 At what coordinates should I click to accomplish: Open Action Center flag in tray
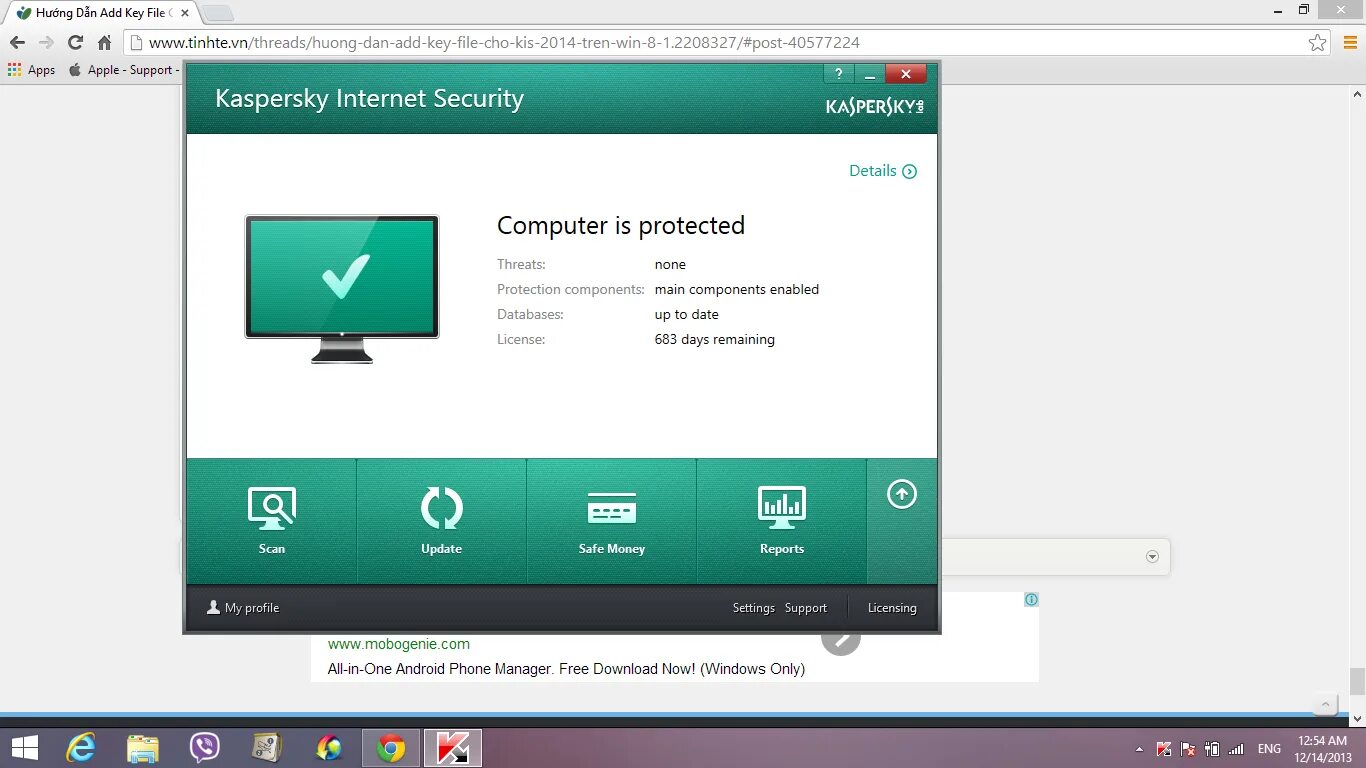(1188, 749)
